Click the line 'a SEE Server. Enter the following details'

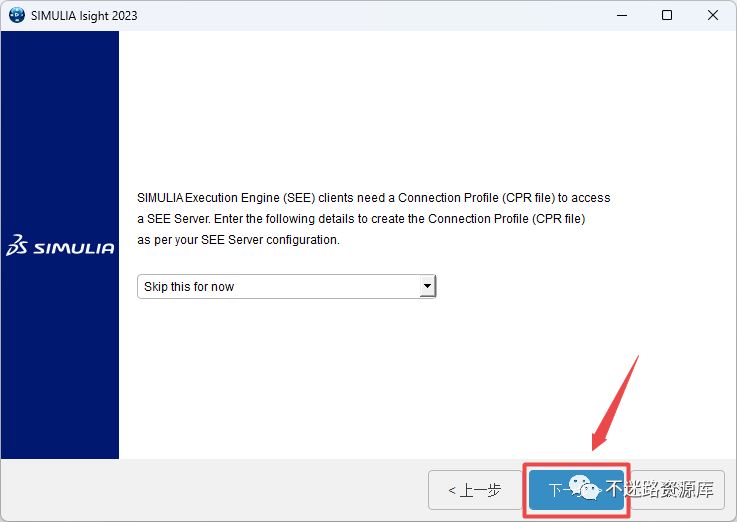361,219
